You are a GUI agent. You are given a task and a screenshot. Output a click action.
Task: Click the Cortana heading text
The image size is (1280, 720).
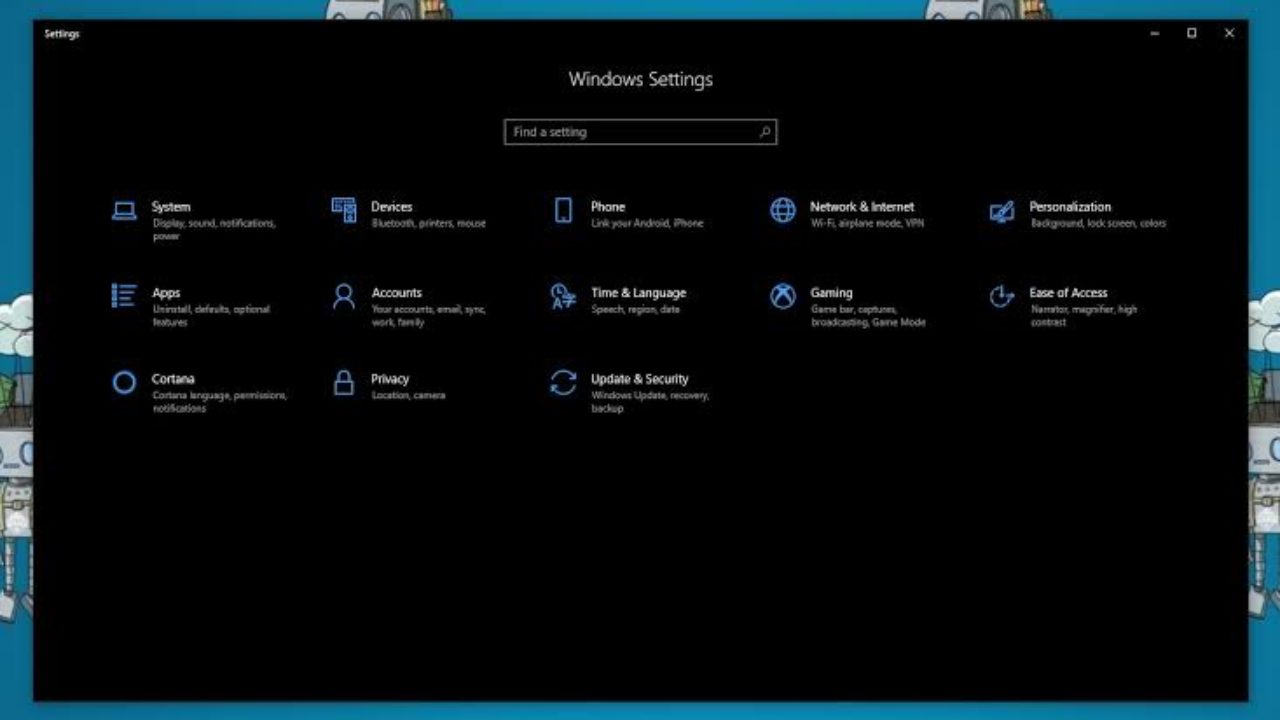[x=173, y=379]
